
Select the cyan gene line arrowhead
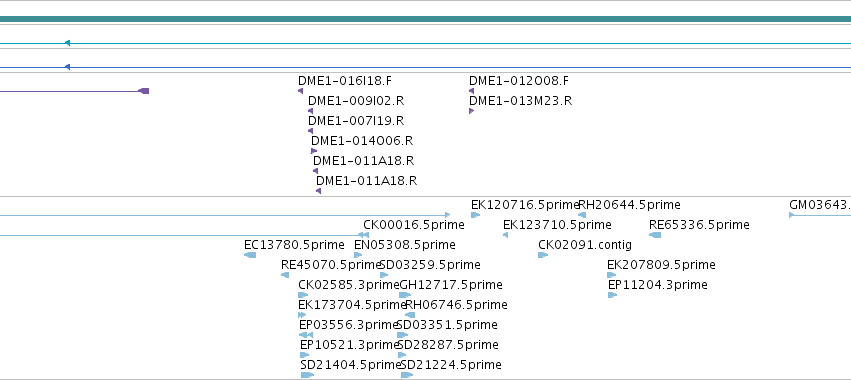click(67, 43)
